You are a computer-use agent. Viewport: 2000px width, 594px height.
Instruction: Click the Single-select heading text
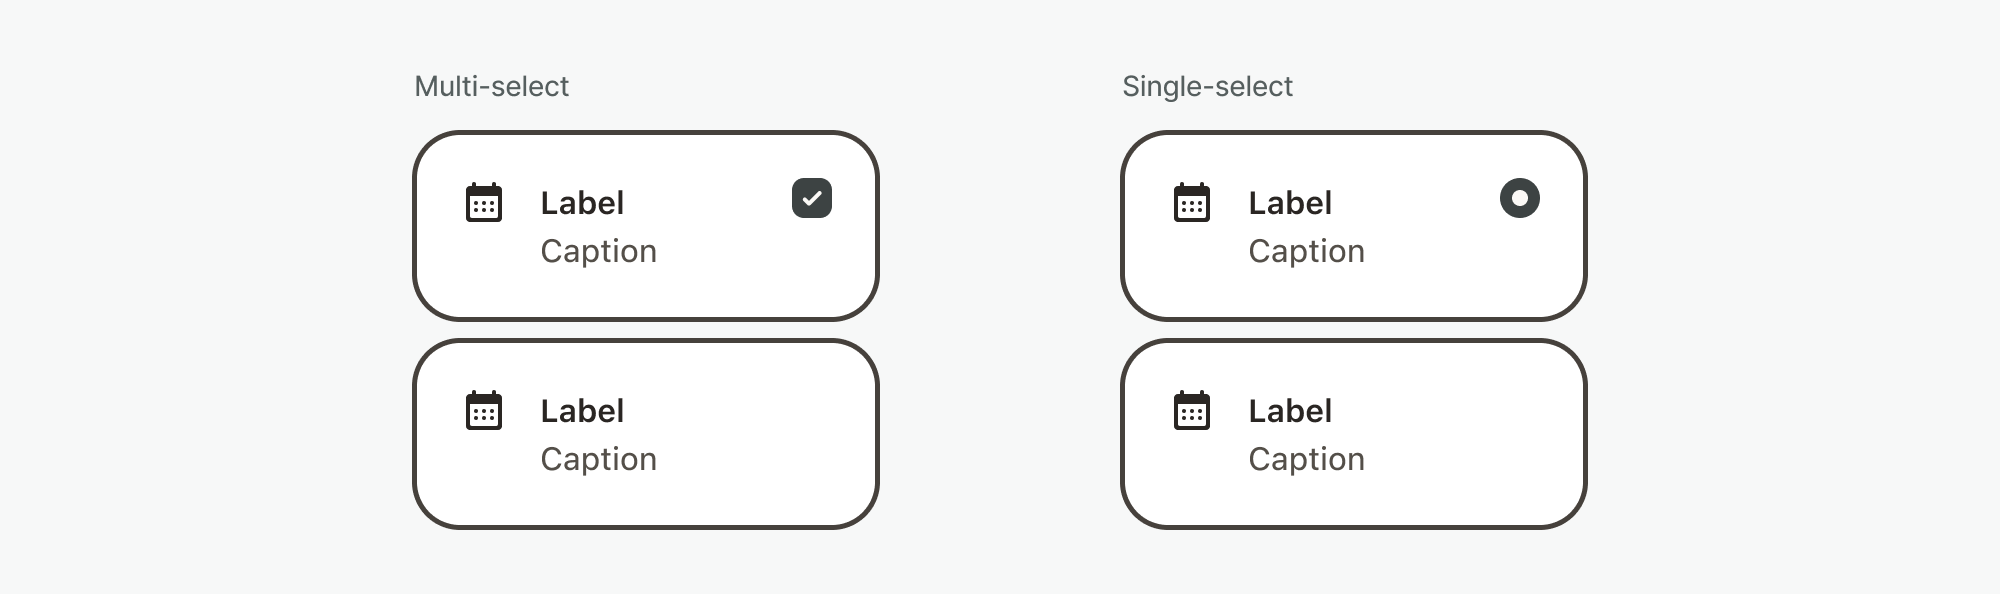tap(1207, 87)
